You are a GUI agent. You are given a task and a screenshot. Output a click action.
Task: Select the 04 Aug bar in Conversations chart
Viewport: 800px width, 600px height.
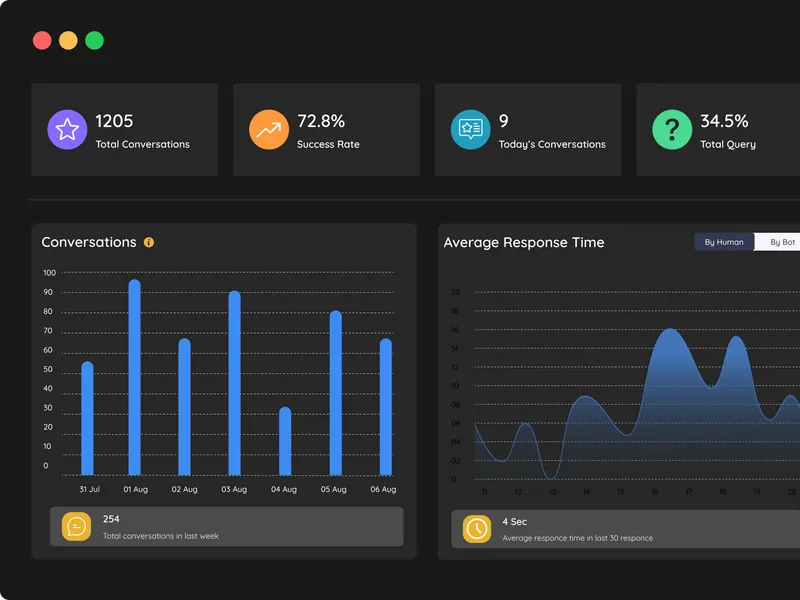pyautogui.click(x=285, y=441)
